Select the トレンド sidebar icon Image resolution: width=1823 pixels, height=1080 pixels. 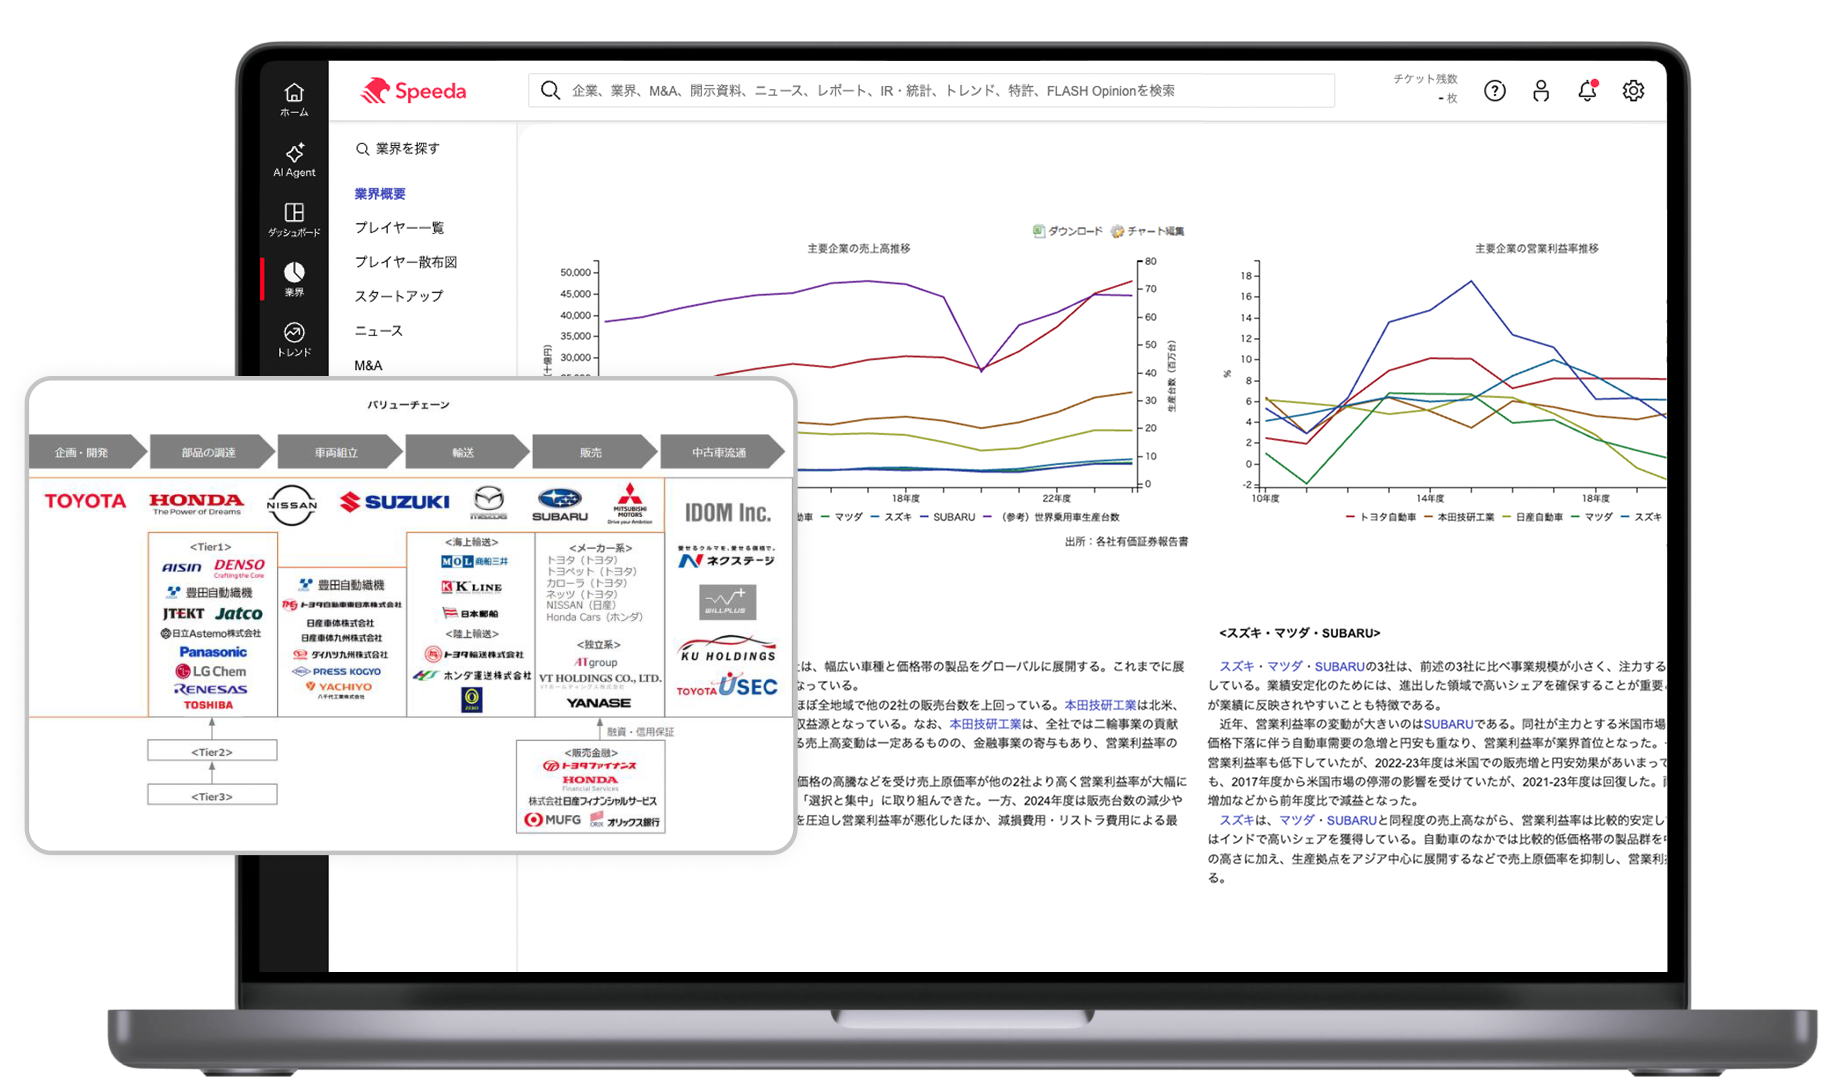[294, 340]
